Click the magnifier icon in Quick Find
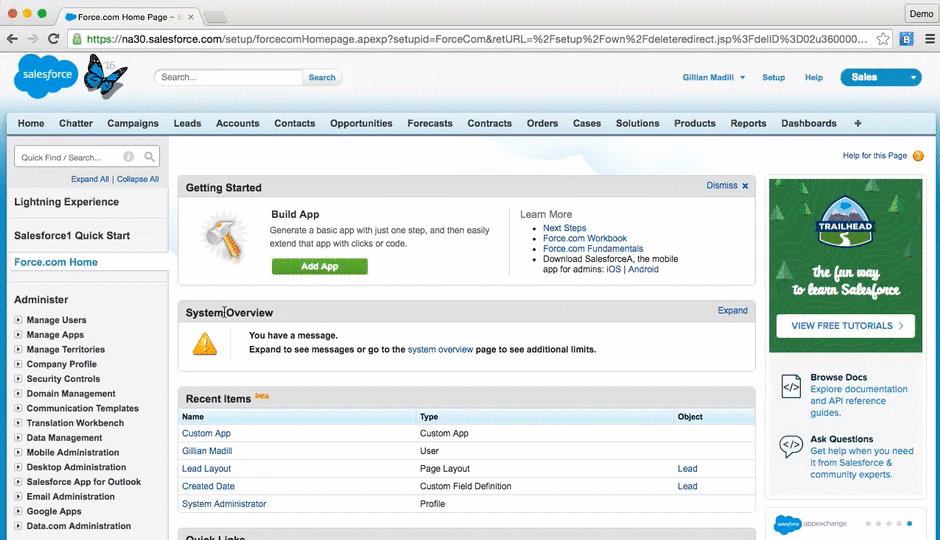Image resolution: width=940 pixels, height=540 pixels. coord(149,157)
